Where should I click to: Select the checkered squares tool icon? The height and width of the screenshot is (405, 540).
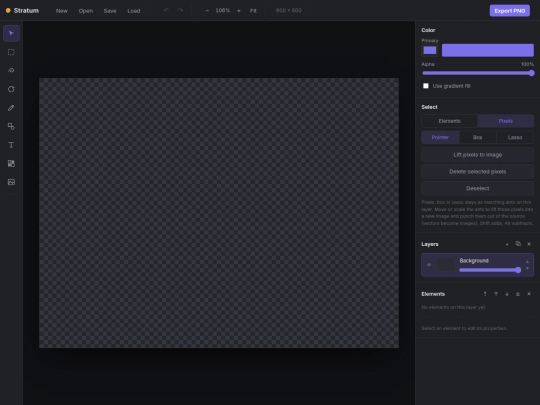click(11, 164)
